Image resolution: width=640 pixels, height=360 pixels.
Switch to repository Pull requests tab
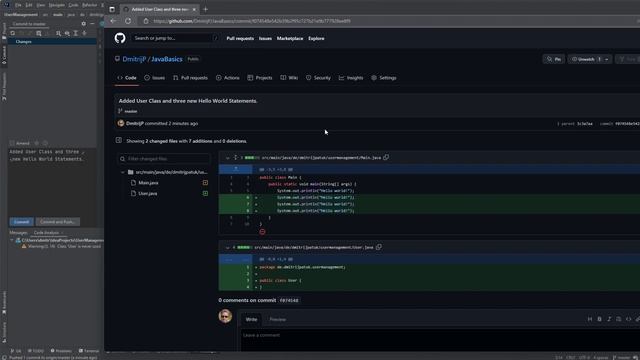[x=190, y=78]
